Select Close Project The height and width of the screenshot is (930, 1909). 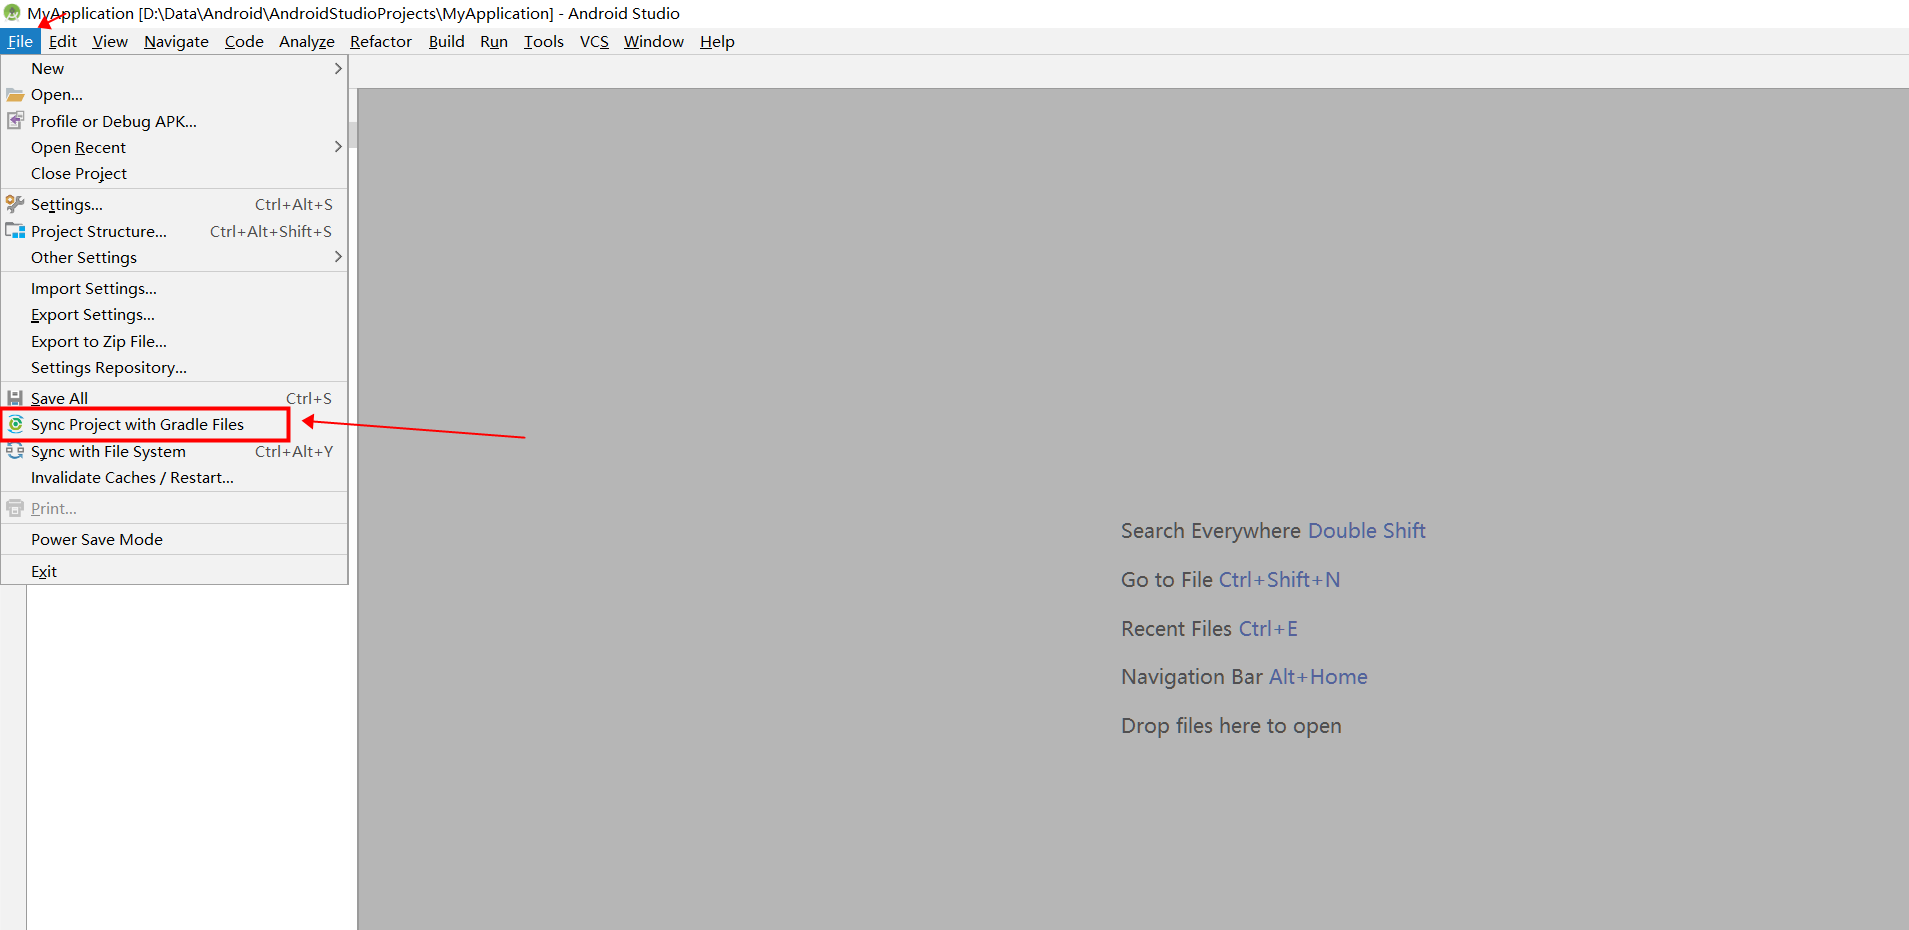click(x=174, y=173)
